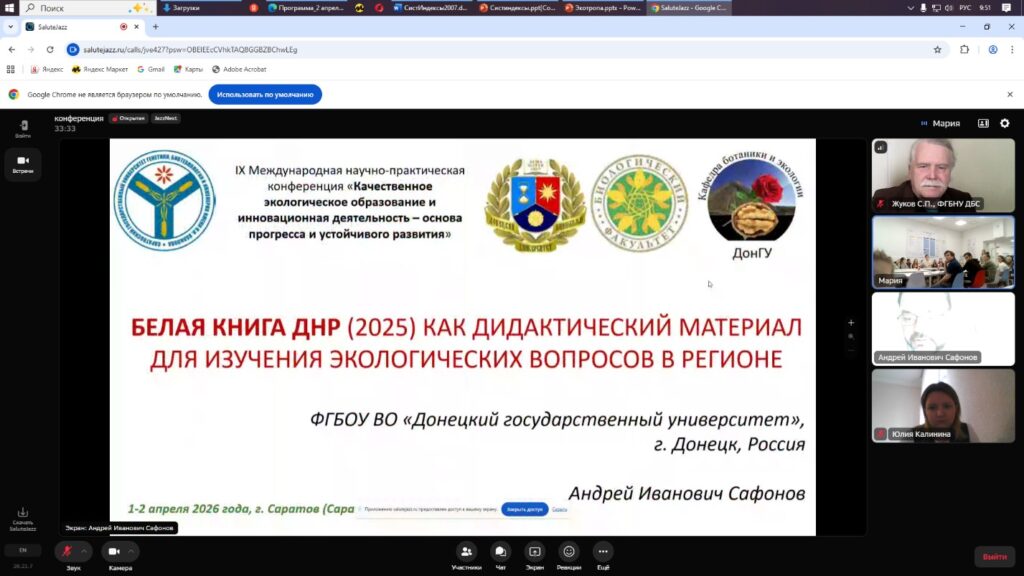
Task: Toggle the Камера camera on or off
Action: (113, 551)
